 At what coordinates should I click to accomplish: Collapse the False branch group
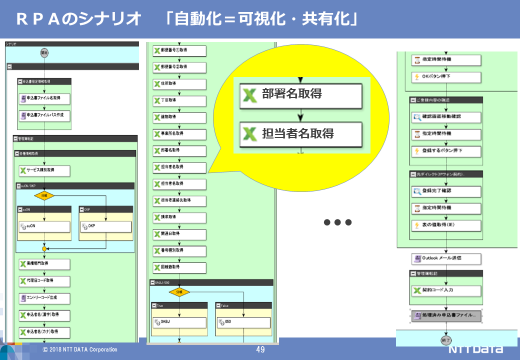point(218,305)
